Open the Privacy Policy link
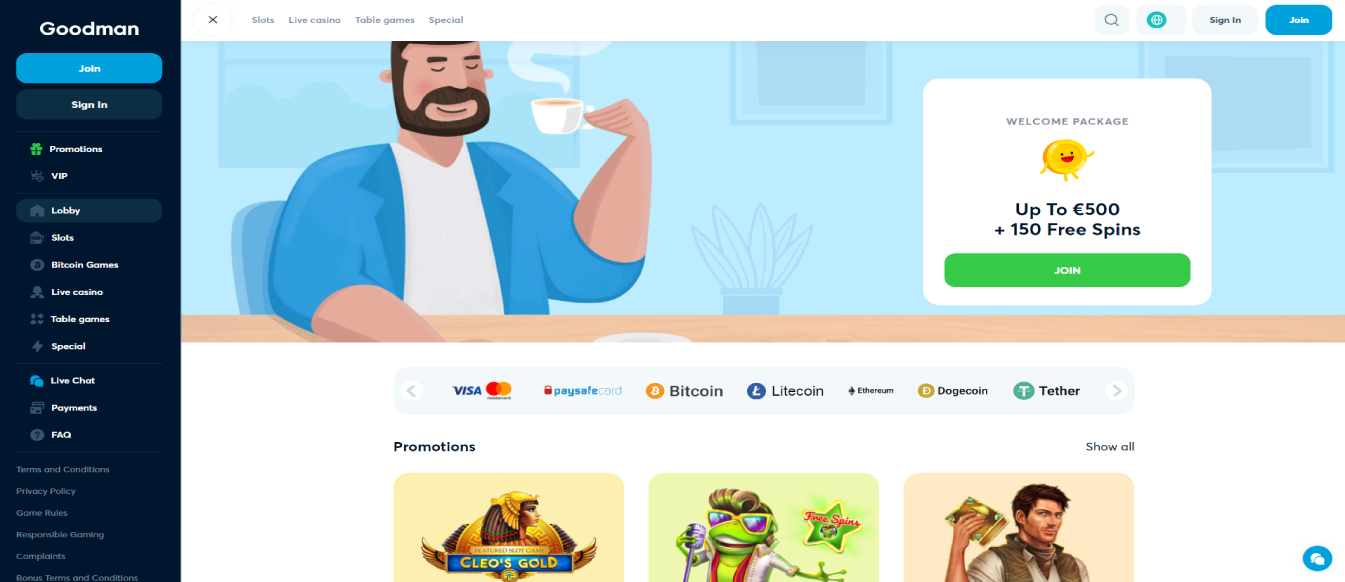 click(46, 491)
